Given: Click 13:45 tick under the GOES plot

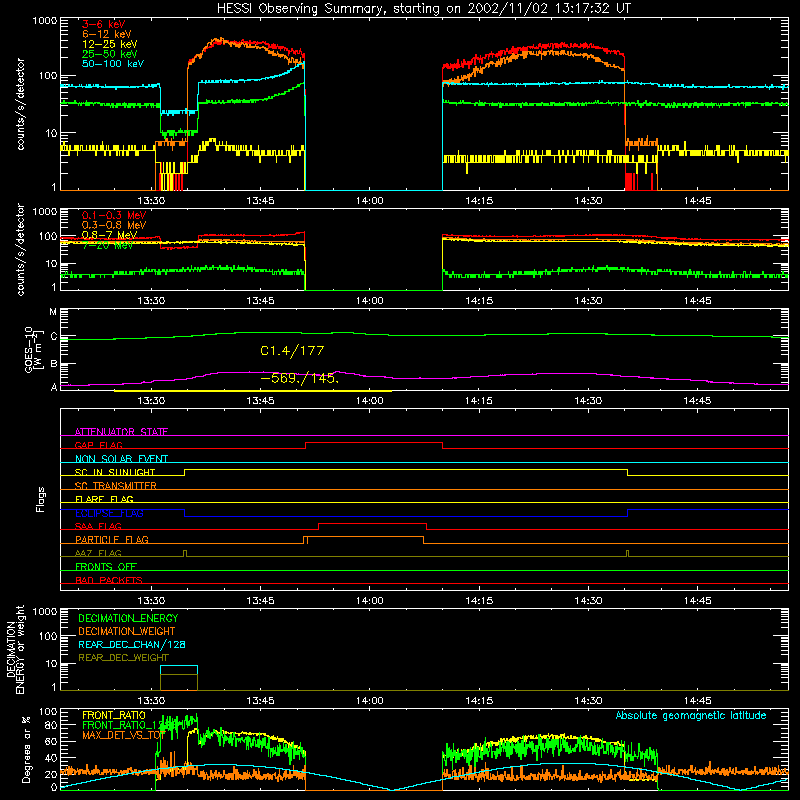Looking at the screenshot, I should tap(260, 401).
